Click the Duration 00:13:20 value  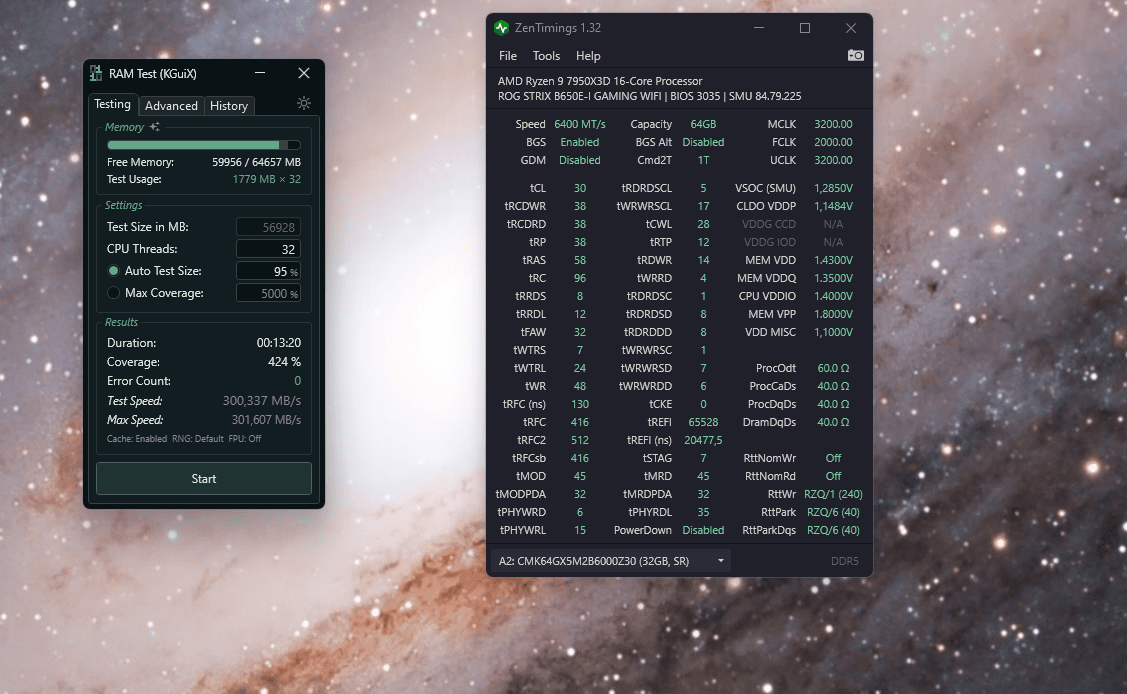point(279,343)
